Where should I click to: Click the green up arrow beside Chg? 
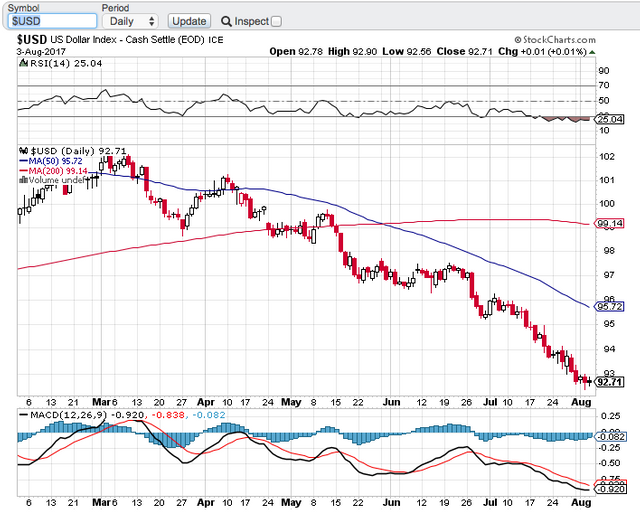592,52
